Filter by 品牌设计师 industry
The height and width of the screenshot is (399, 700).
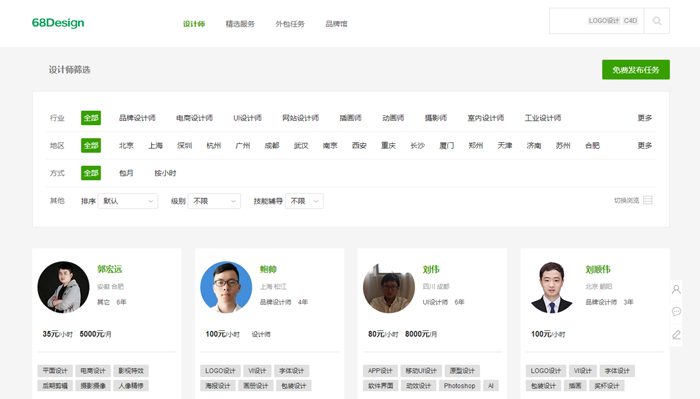click(x=137, y=118)
